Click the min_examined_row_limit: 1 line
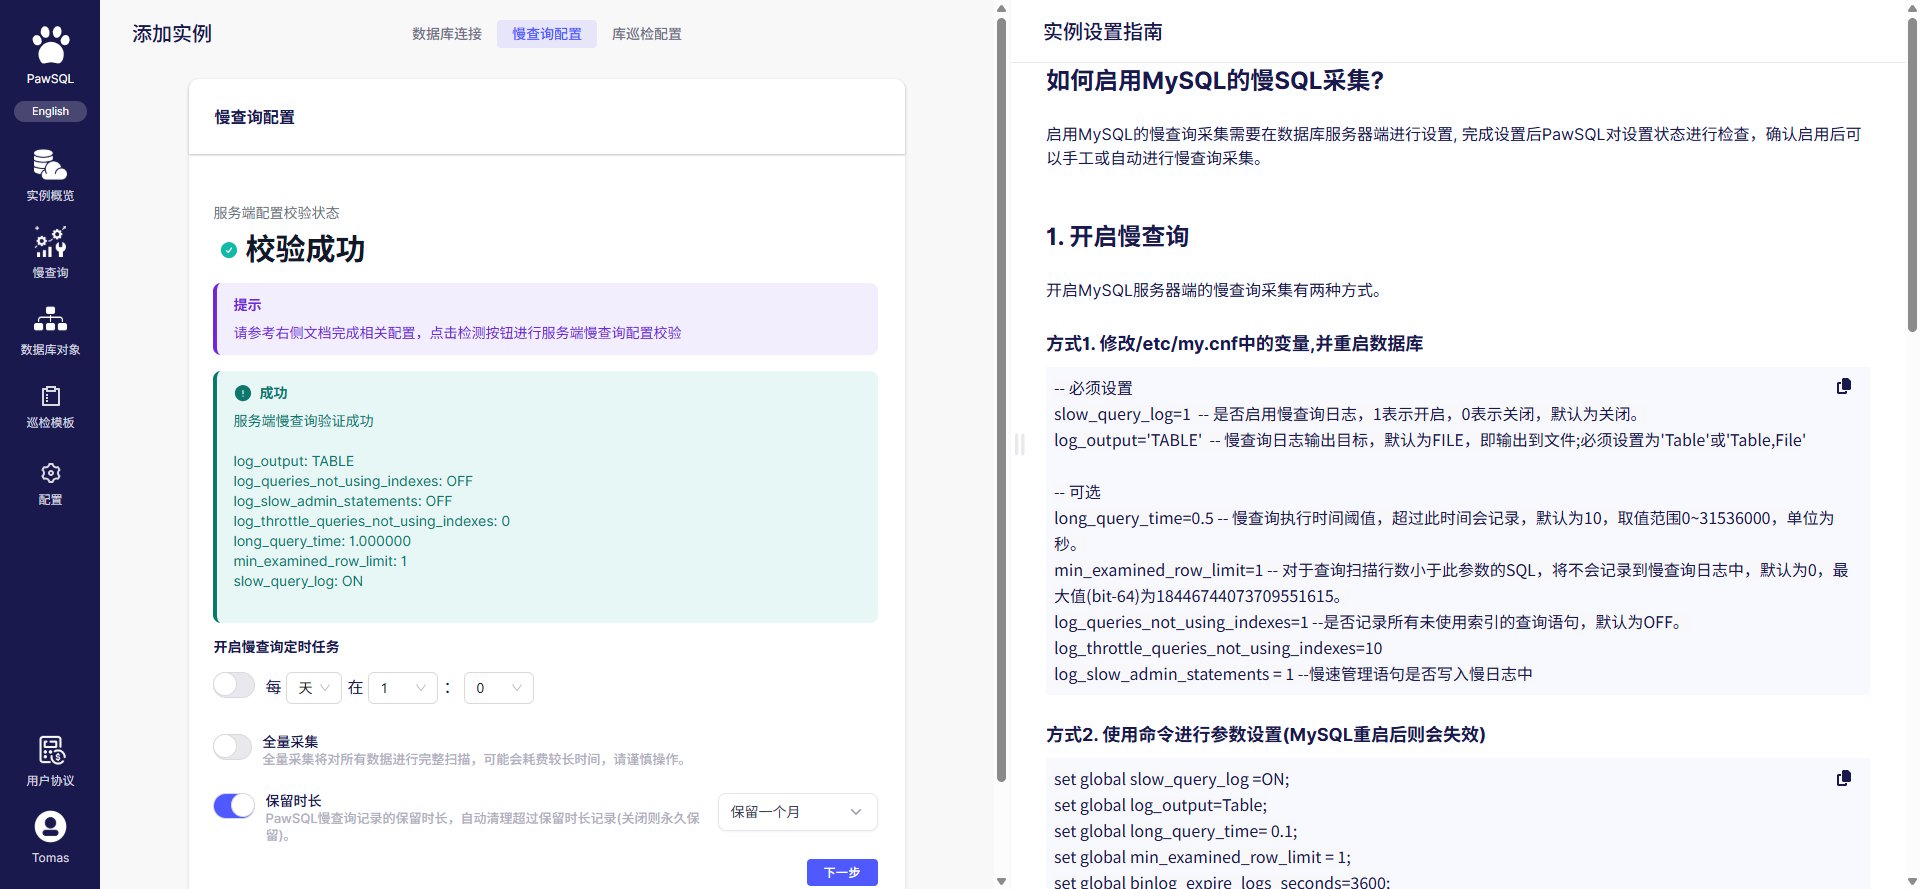The height and width of the screenshot is (889, 1920). coord(320,561)
